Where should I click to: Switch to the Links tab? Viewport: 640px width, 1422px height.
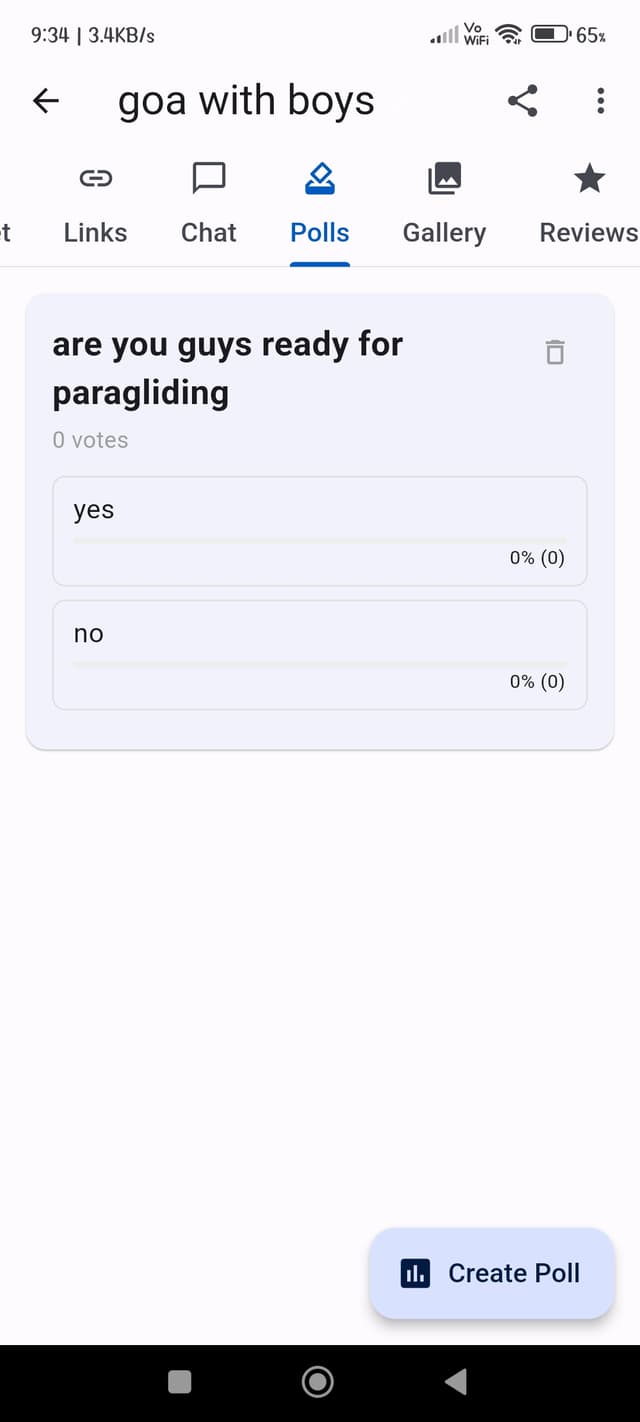pos(95,205)
